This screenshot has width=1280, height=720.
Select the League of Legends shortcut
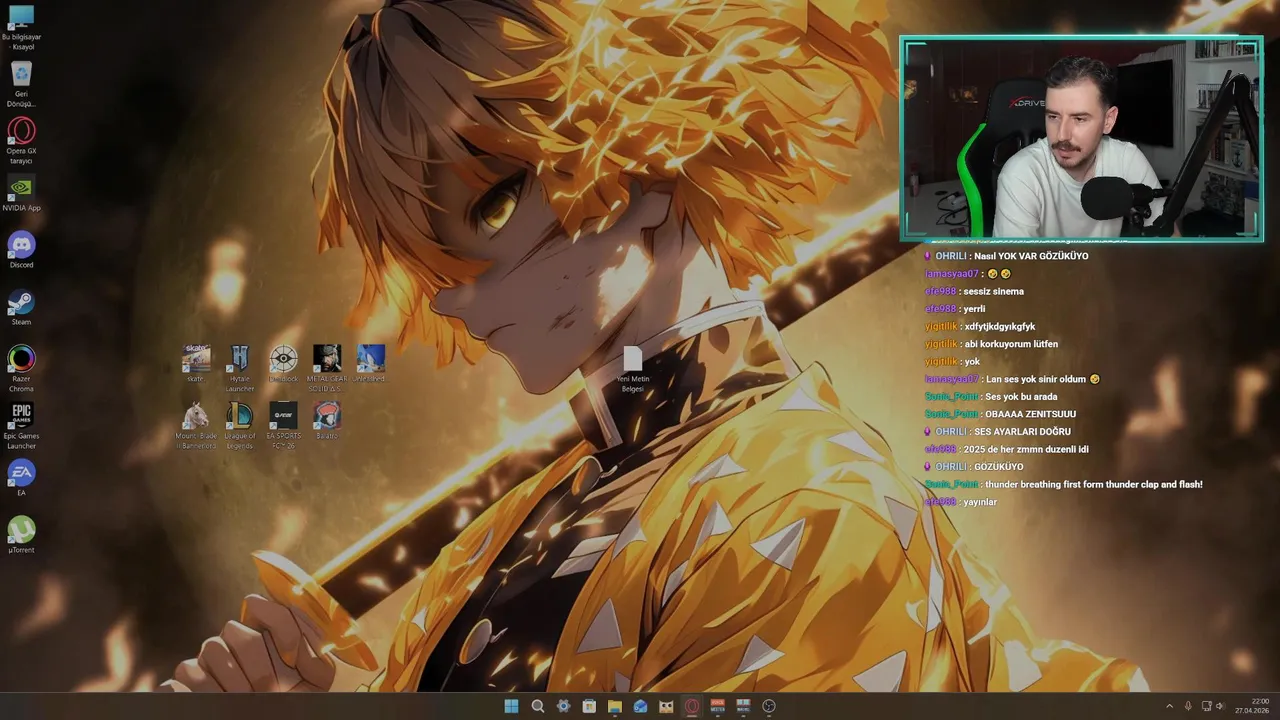(240, 426)
